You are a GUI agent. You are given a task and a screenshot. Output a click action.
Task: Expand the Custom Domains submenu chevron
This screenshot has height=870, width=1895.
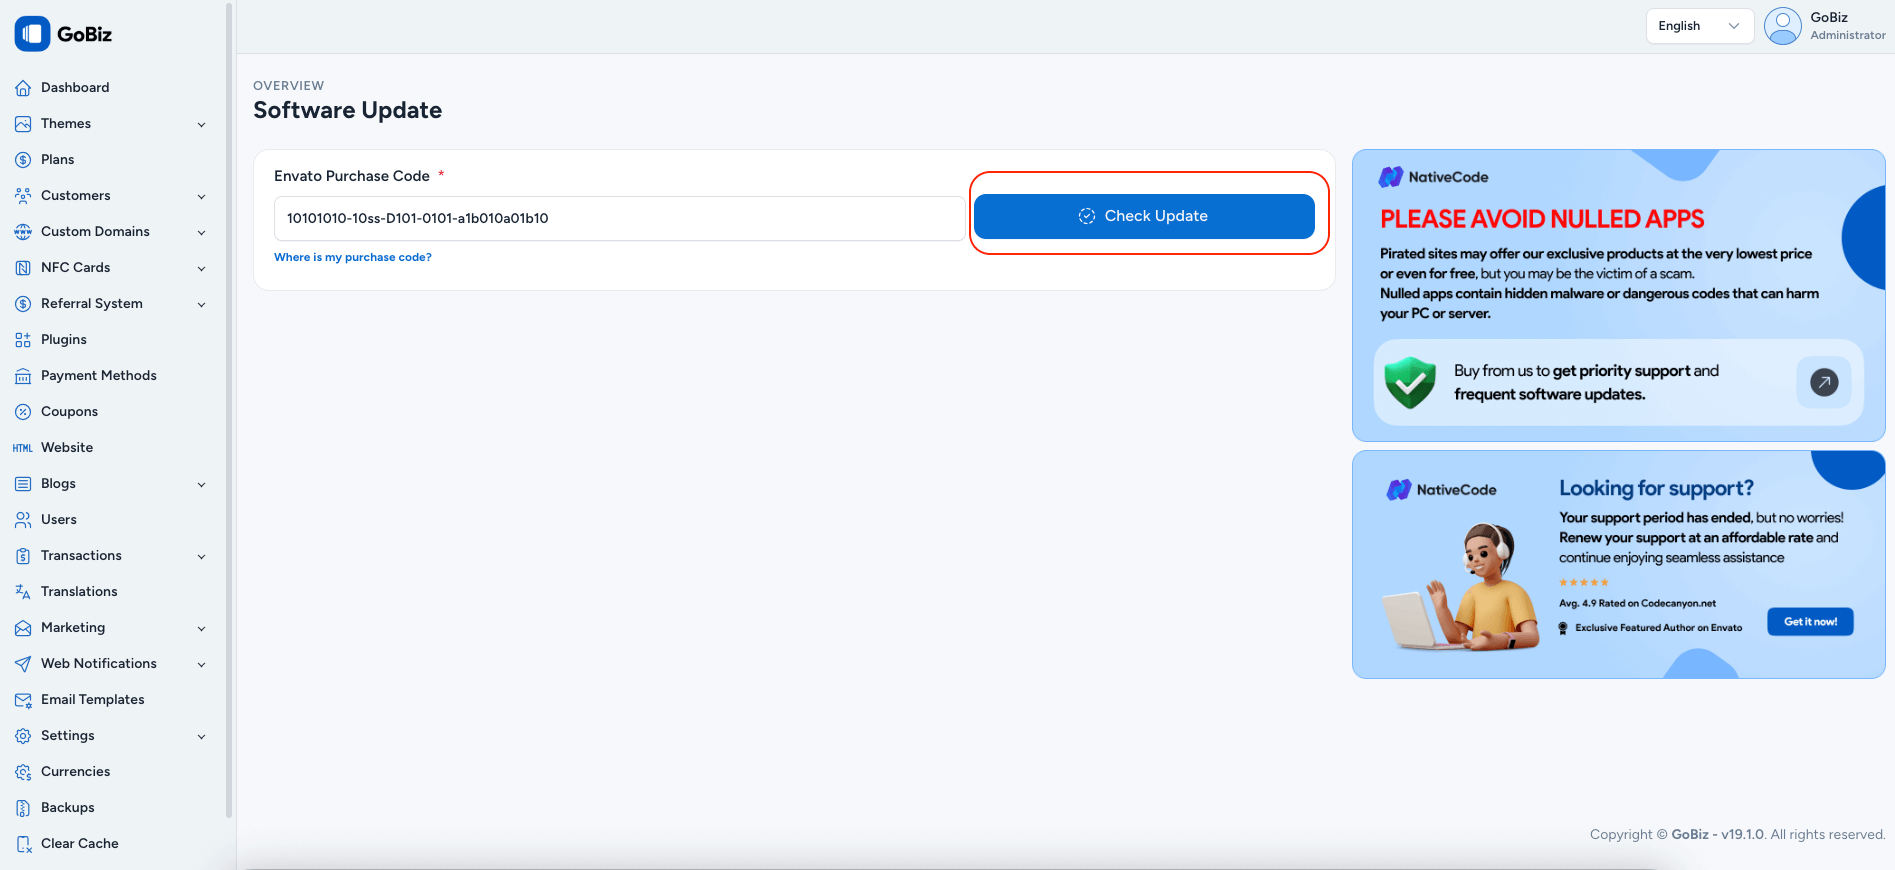tap(201, 233)
